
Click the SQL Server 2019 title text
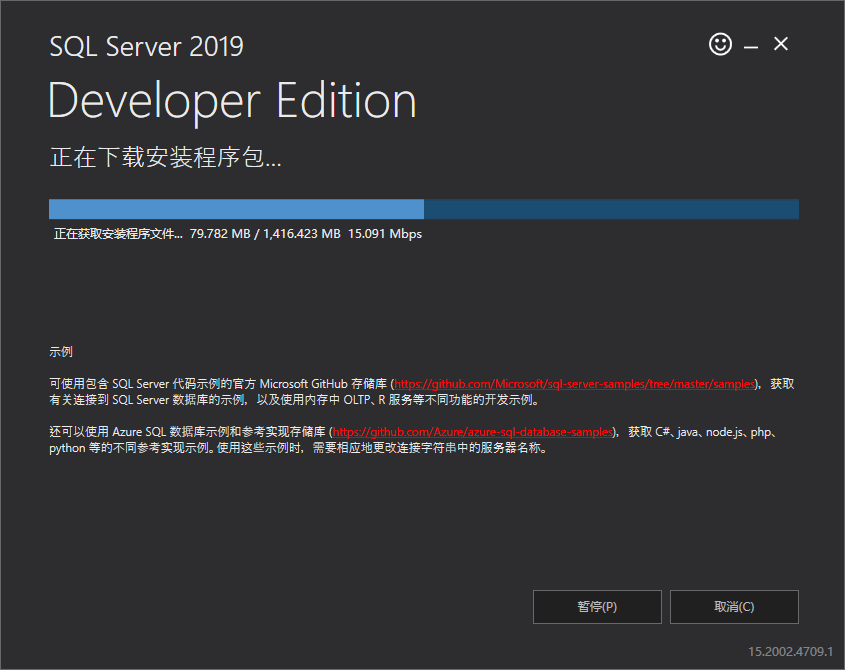tap(147, 46)
